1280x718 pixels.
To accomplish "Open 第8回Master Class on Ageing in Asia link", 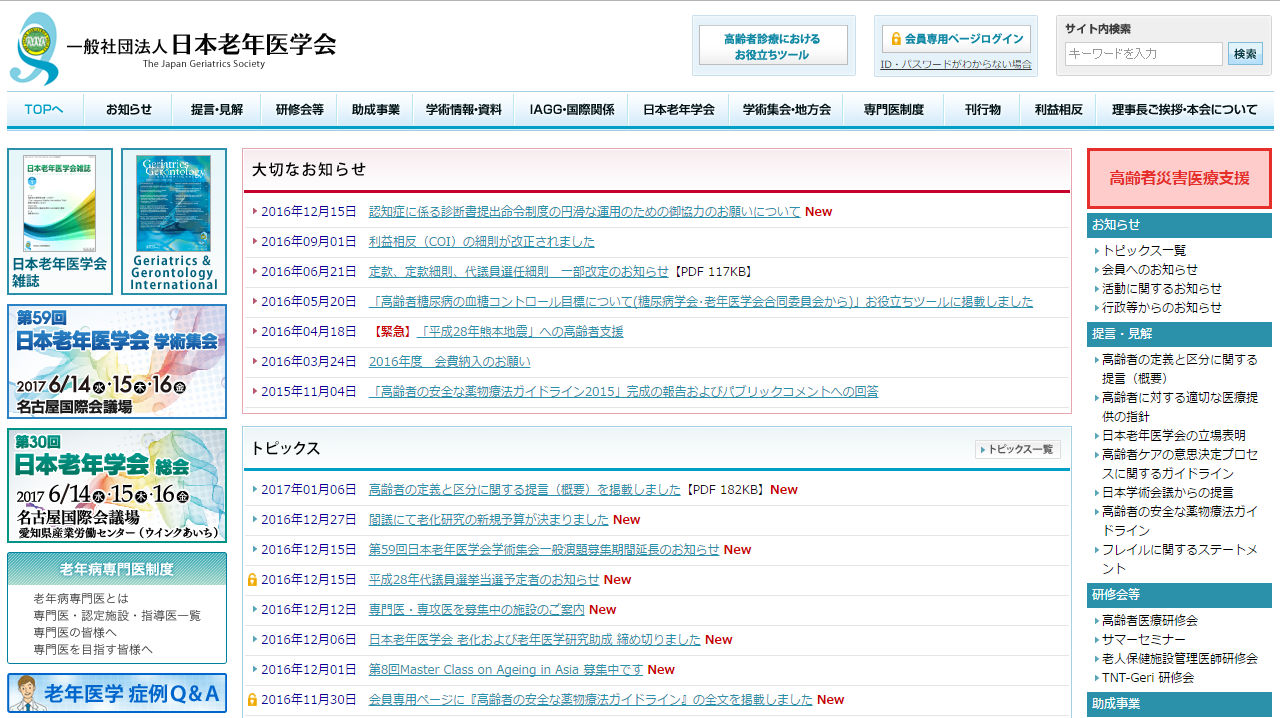I will [506, 670].
